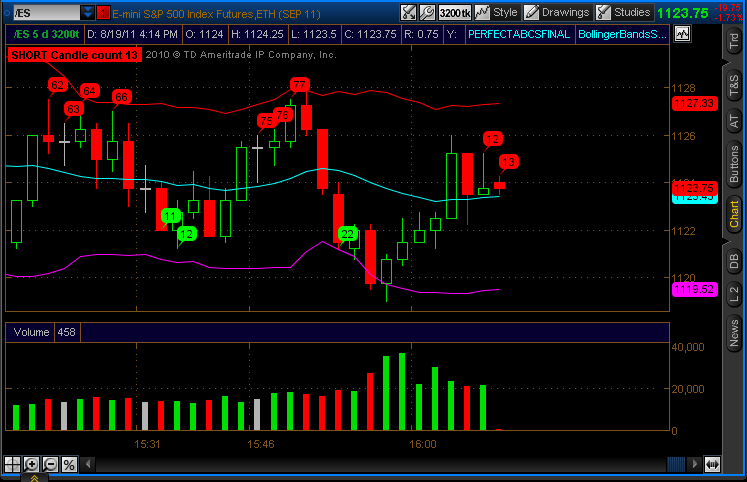
Task: Switch to the News side tab
Action: [x=734, y=333]
